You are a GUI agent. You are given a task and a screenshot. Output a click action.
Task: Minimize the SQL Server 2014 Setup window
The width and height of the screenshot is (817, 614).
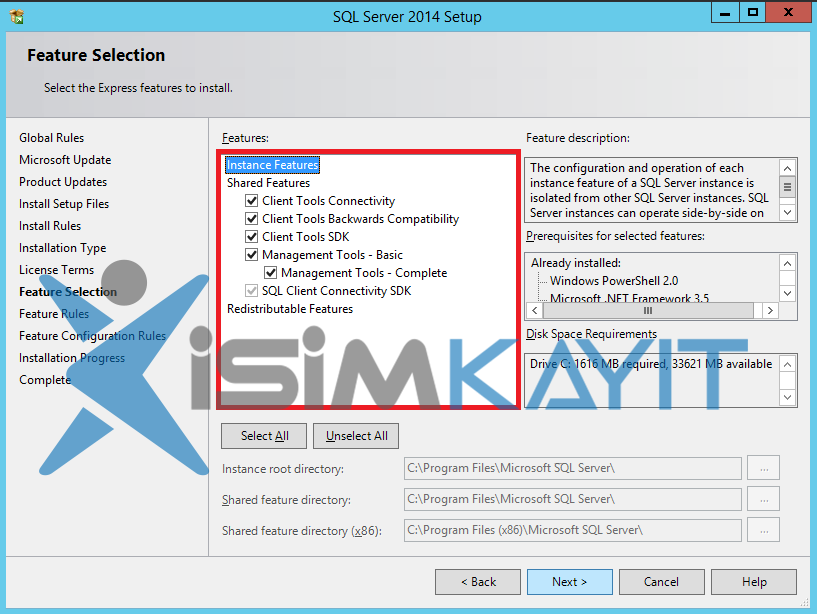(725, 13)
